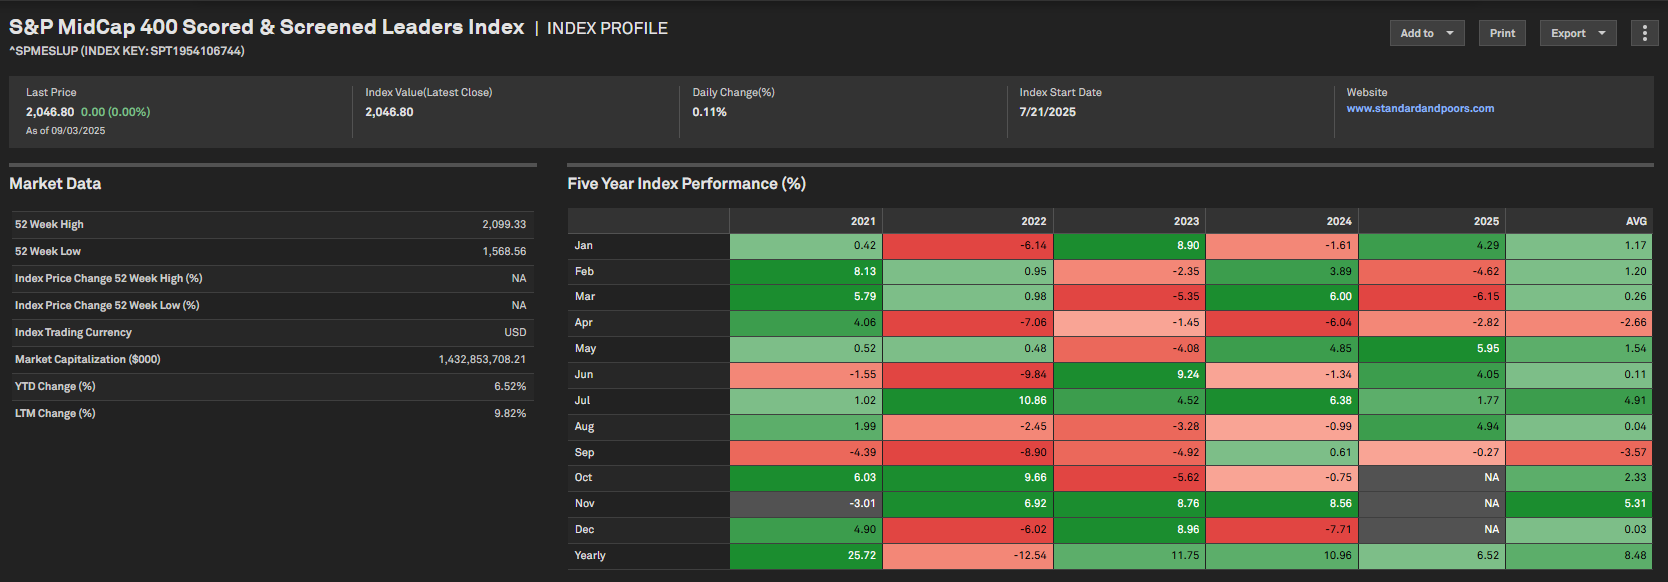
Task: Click the Jan 2022 cell -6.14
Action: click(968, 246)
